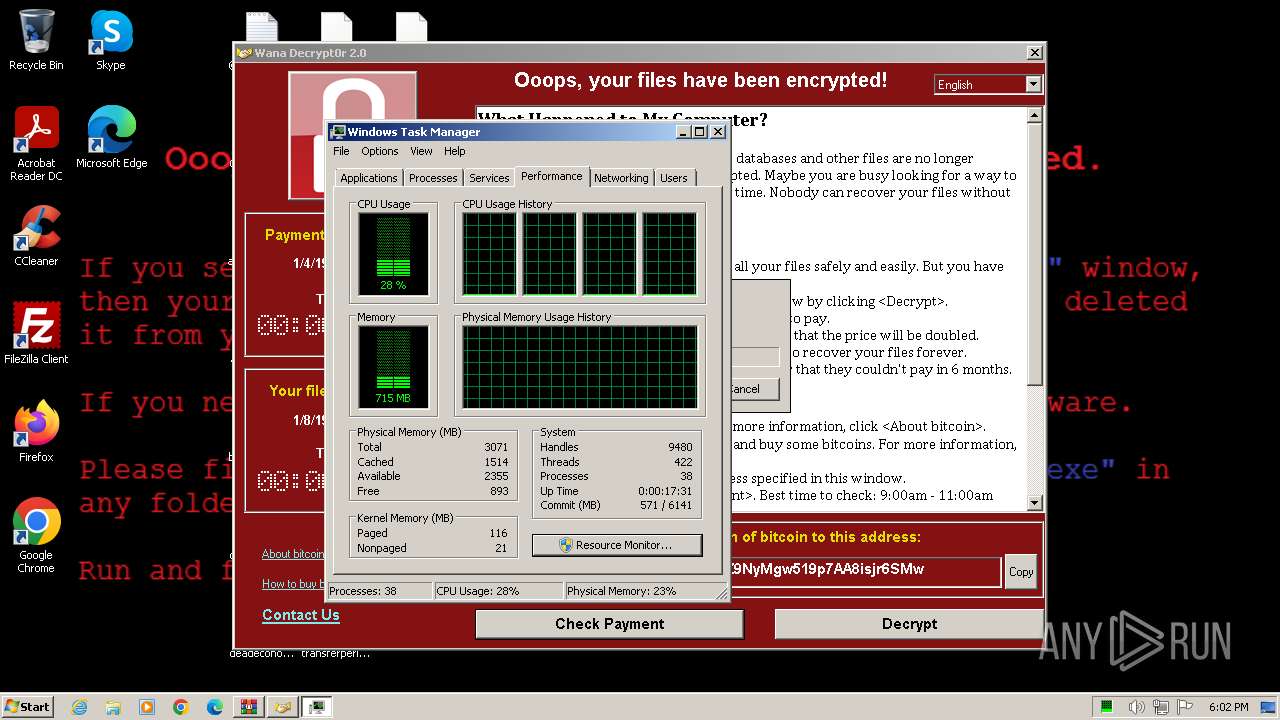Select the Performance tab
This screenshot has width=1280, height=720.
(x=551, y=176)
